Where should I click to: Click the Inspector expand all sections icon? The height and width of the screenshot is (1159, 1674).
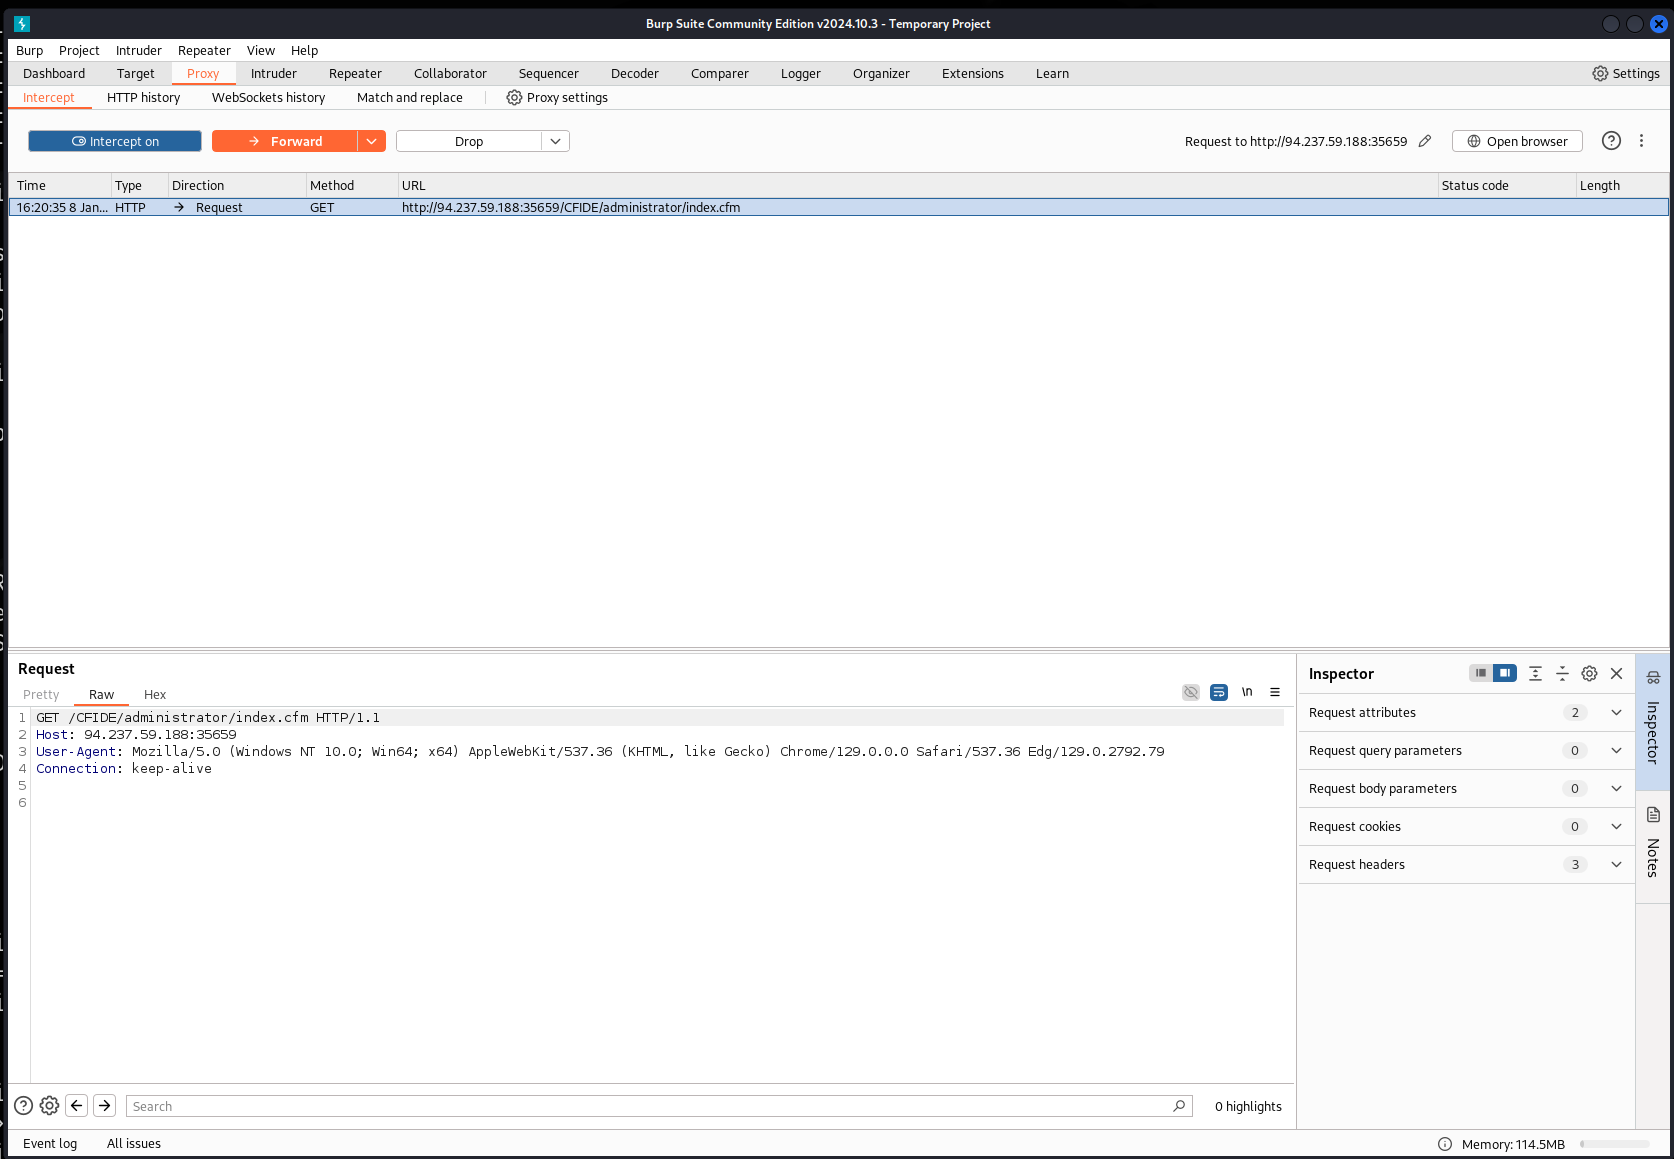coord(1535,674)
